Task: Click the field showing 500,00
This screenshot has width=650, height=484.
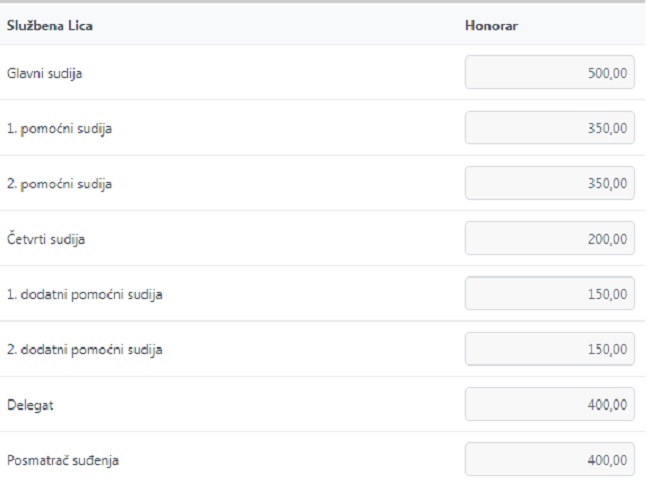Action: 549,72
